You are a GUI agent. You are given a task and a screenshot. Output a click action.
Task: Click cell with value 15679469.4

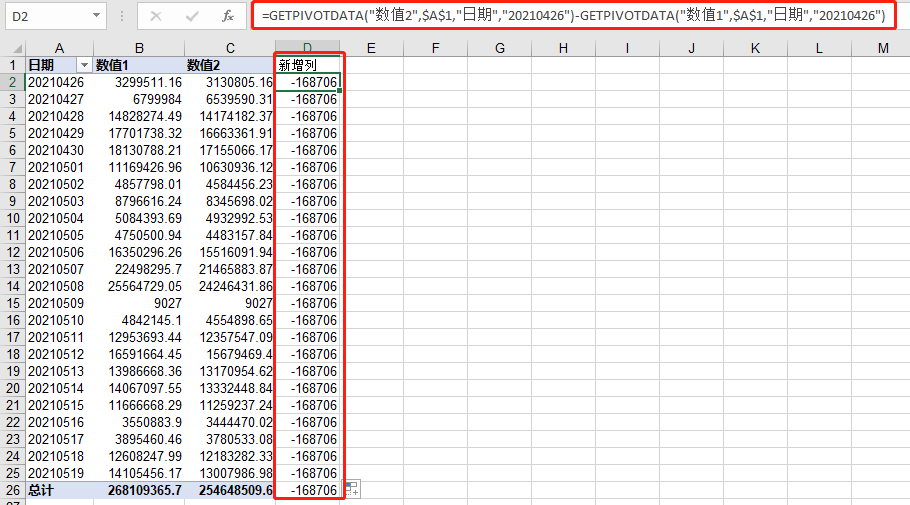point(230,354)
